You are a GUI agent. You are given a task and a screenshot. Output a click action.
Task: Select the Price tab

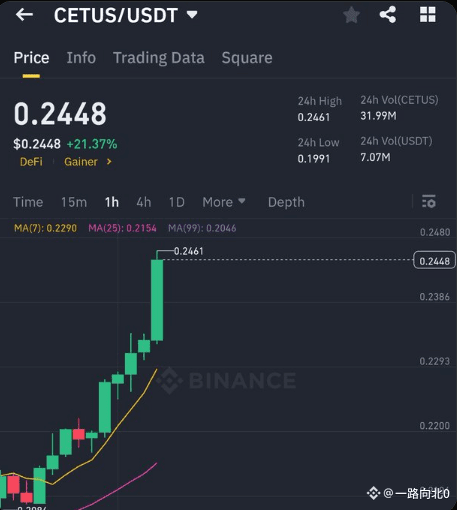click(31, 58)
